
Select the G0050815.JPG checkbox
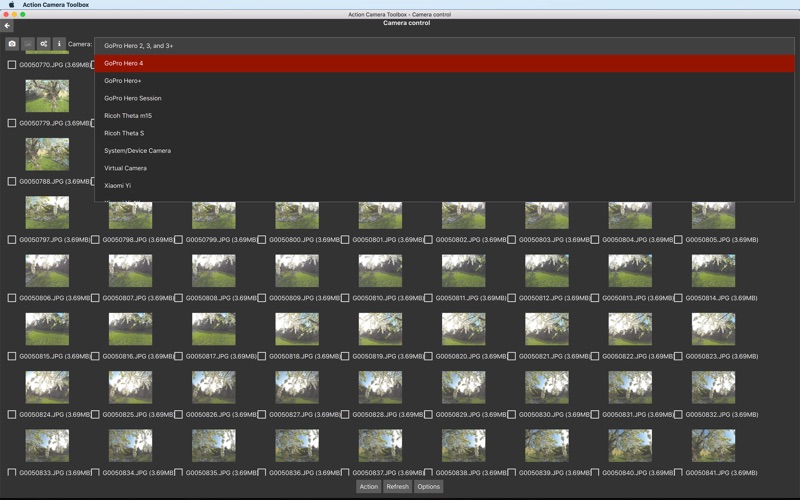tap(12, 356)
